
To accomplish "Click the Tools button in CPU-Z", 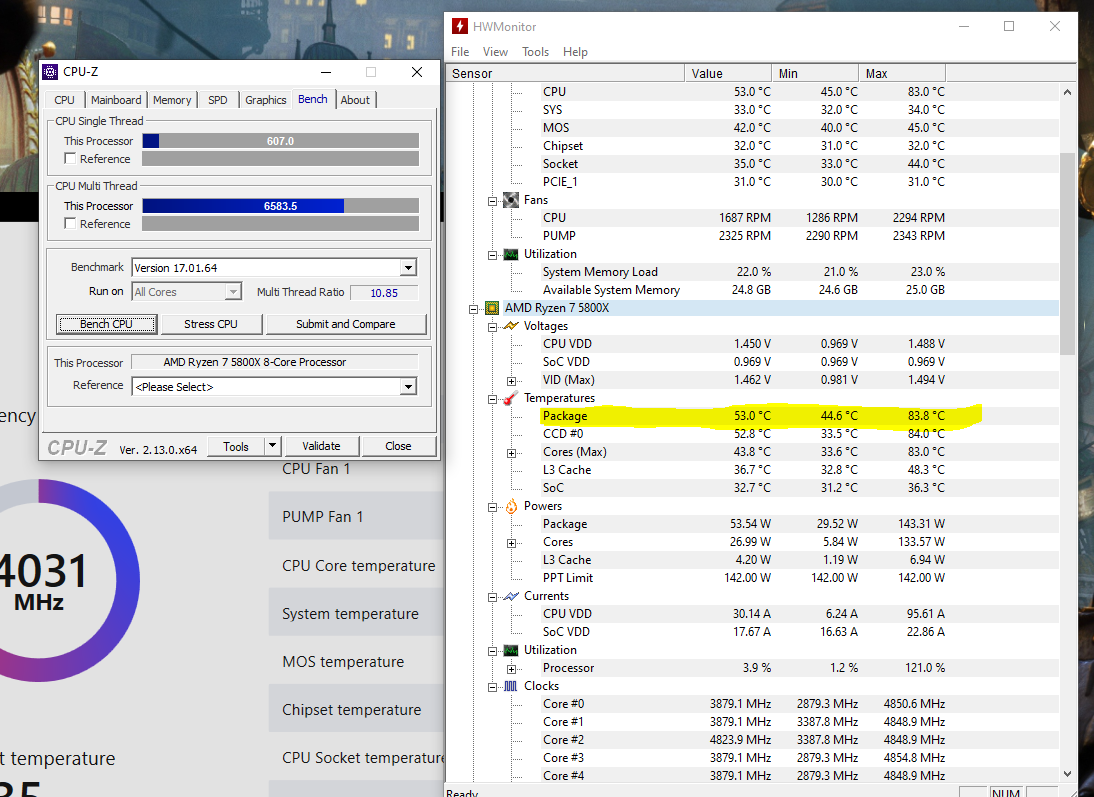I will click(236, 446).
